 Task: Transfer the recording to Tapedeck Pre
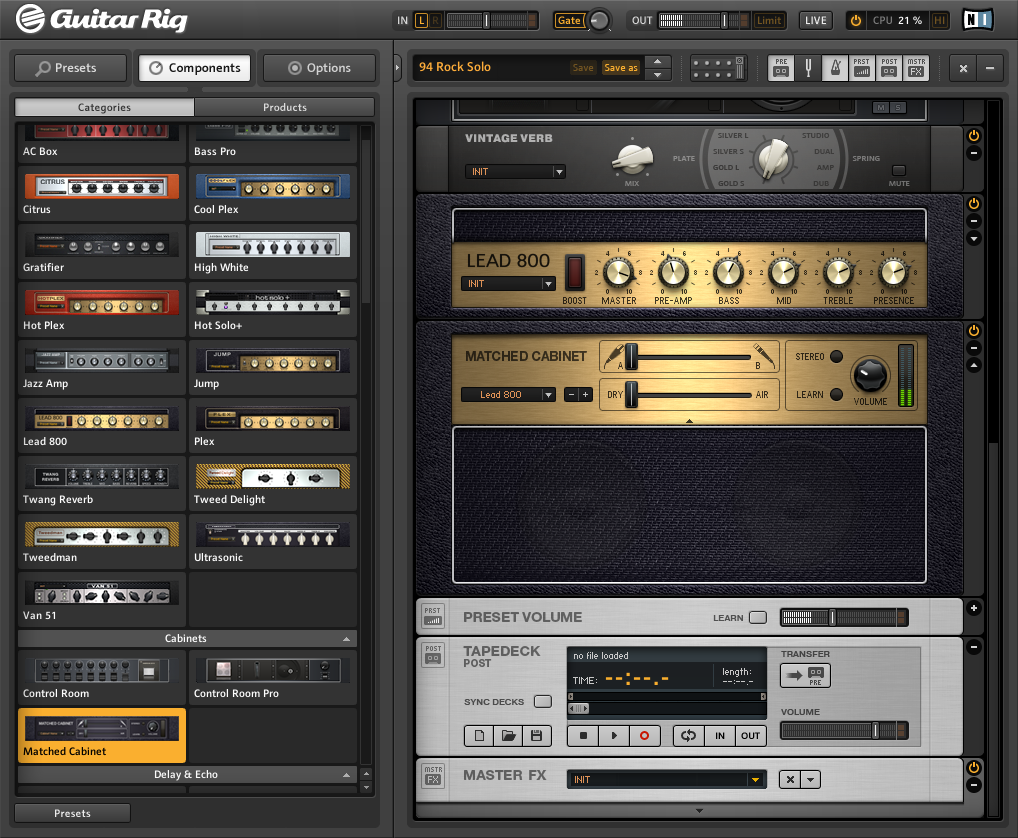click(x=805, y=676)
